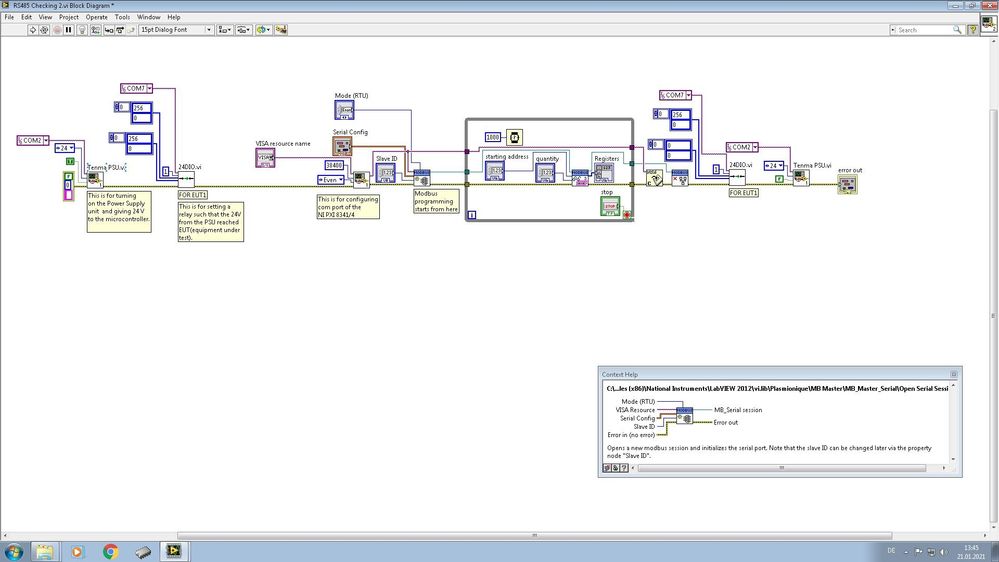
Task: Select the 38400 baud rate constant
Action: pos(334,165)
